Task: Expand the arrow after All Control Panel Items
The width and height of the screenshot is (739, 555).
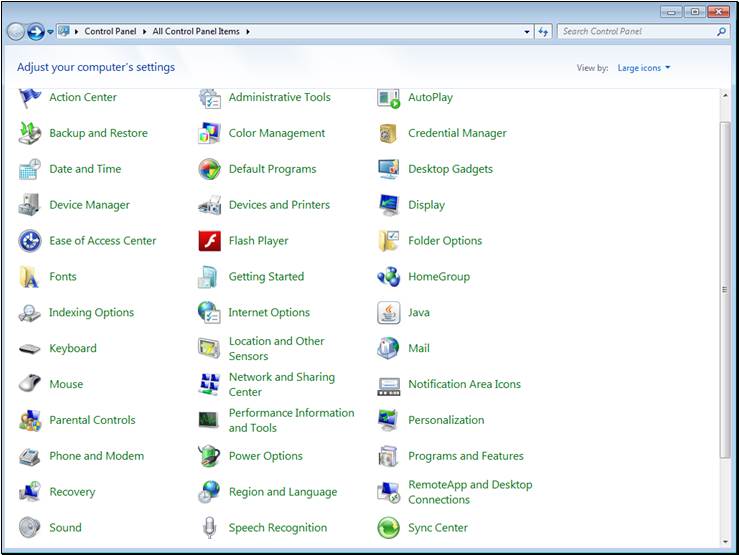Action: 247,32
